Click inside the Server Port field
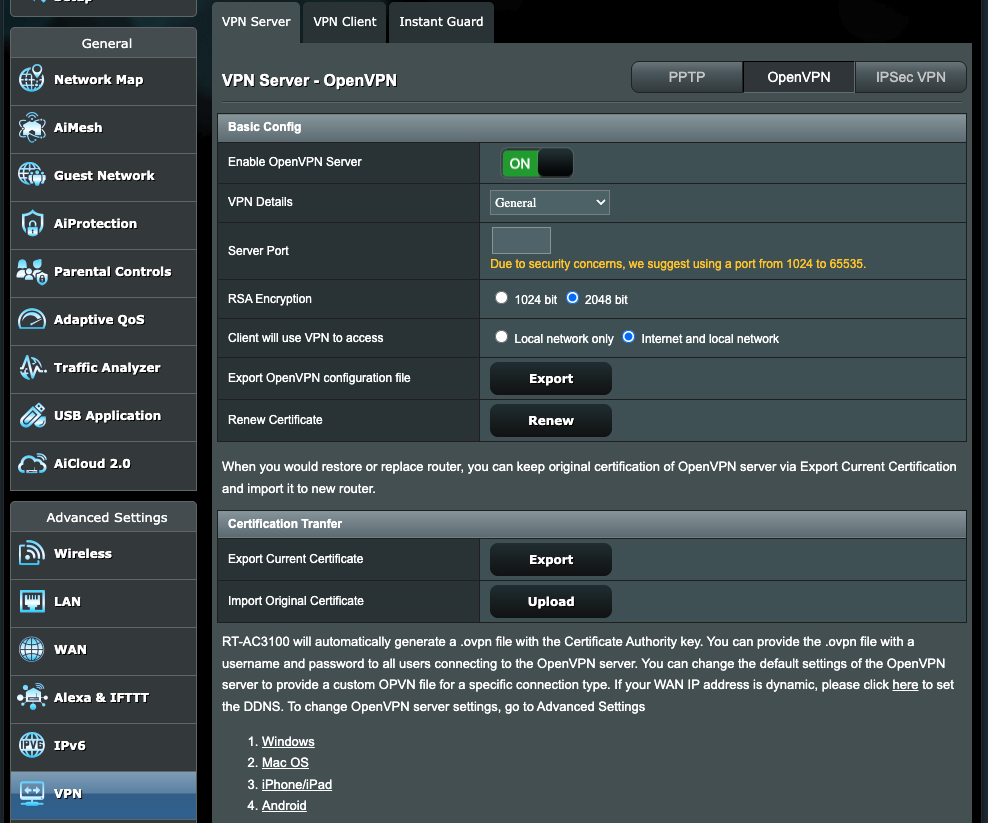 (520, 240)
